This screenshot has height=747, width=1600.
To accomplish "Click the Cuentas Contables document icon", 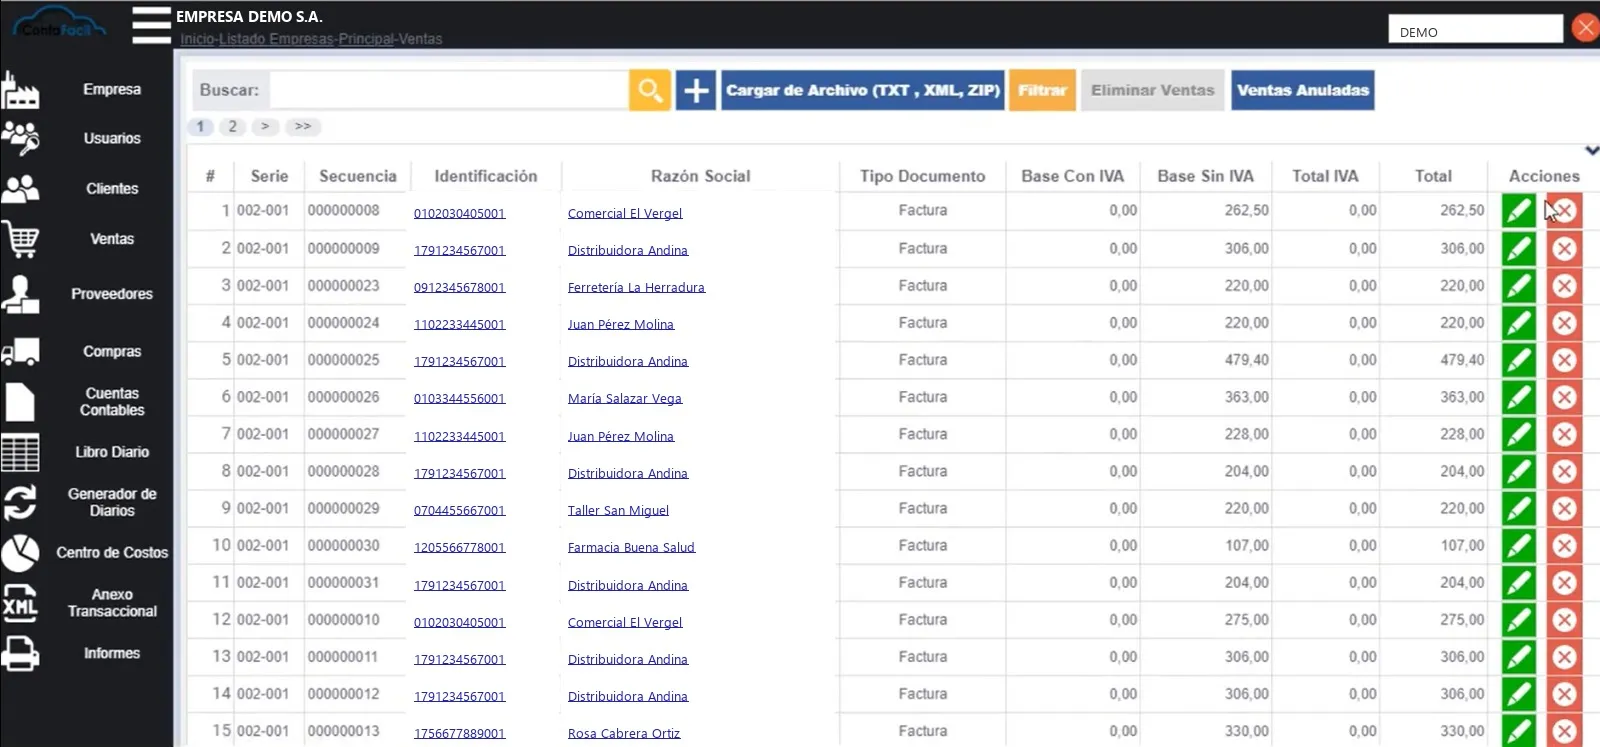I will click(x=20, y=401).
